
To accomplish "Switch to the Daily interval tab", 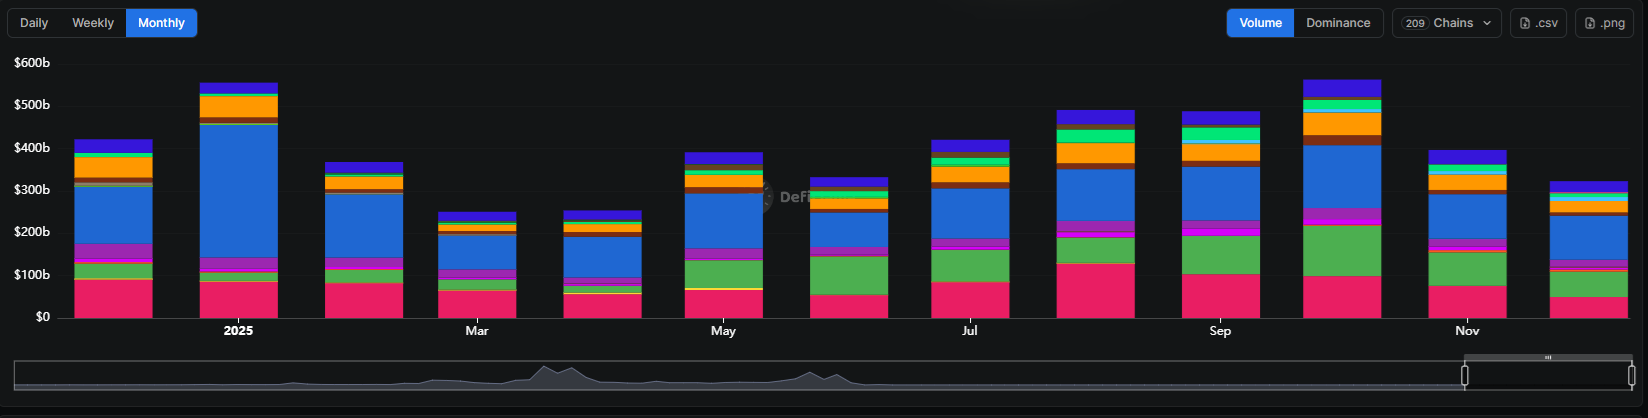I will click(34, 23).
